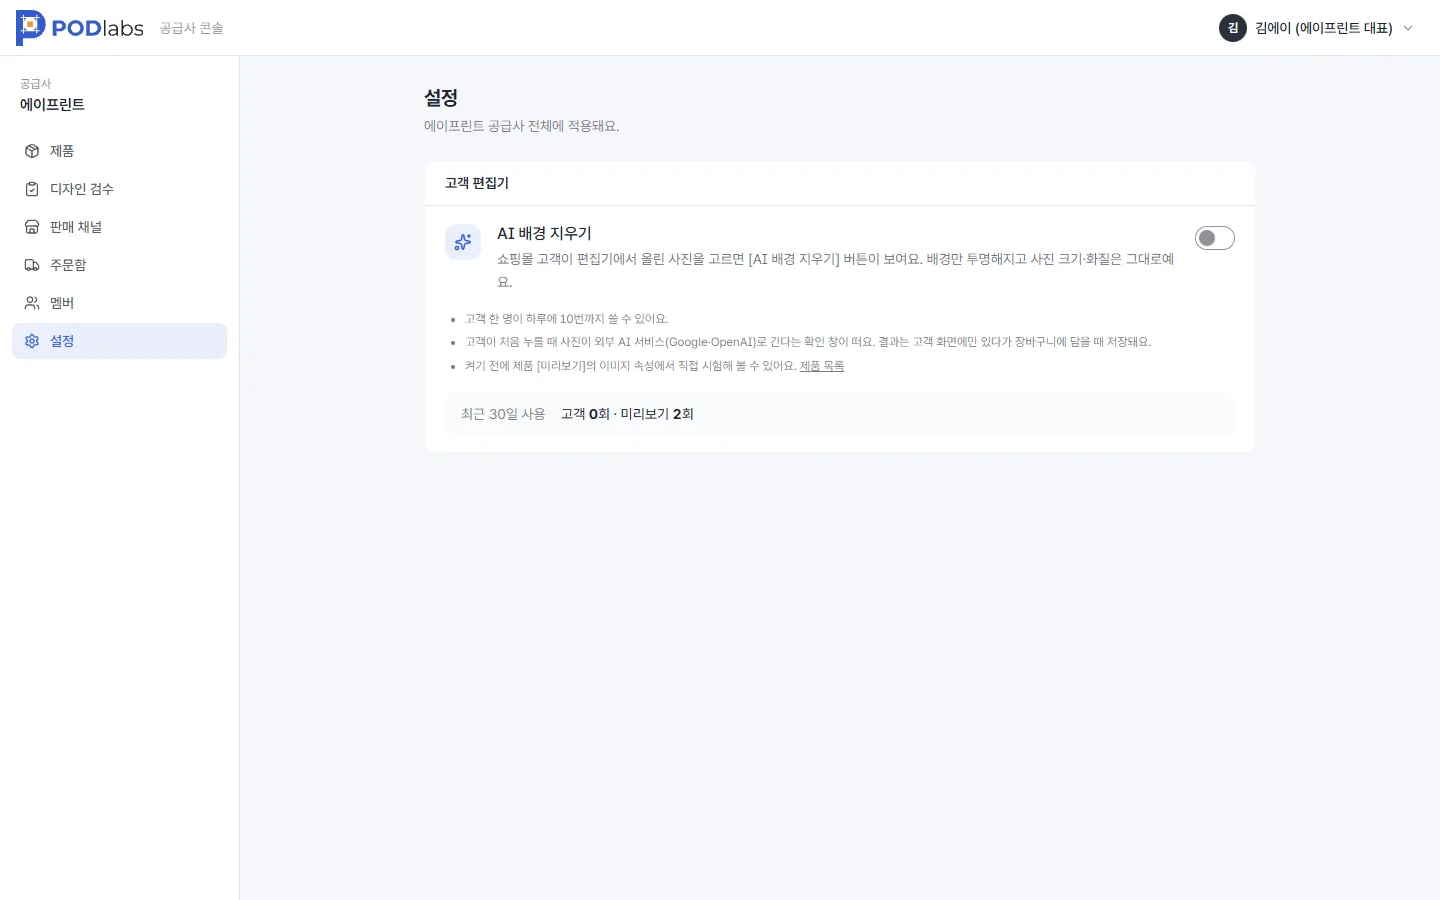Select the 설정 menu item
This screenshot has width=1440, height=900.
click(120, 341)
